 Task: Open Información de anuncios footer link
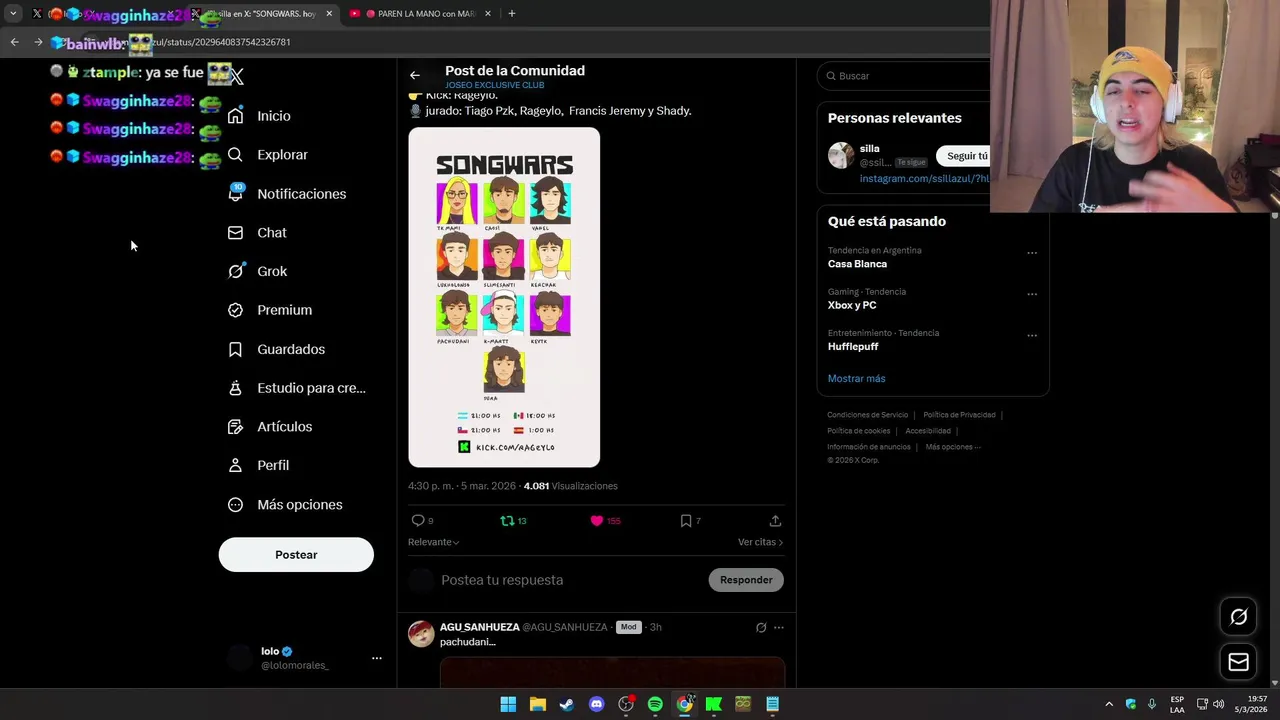coord(868,447)
